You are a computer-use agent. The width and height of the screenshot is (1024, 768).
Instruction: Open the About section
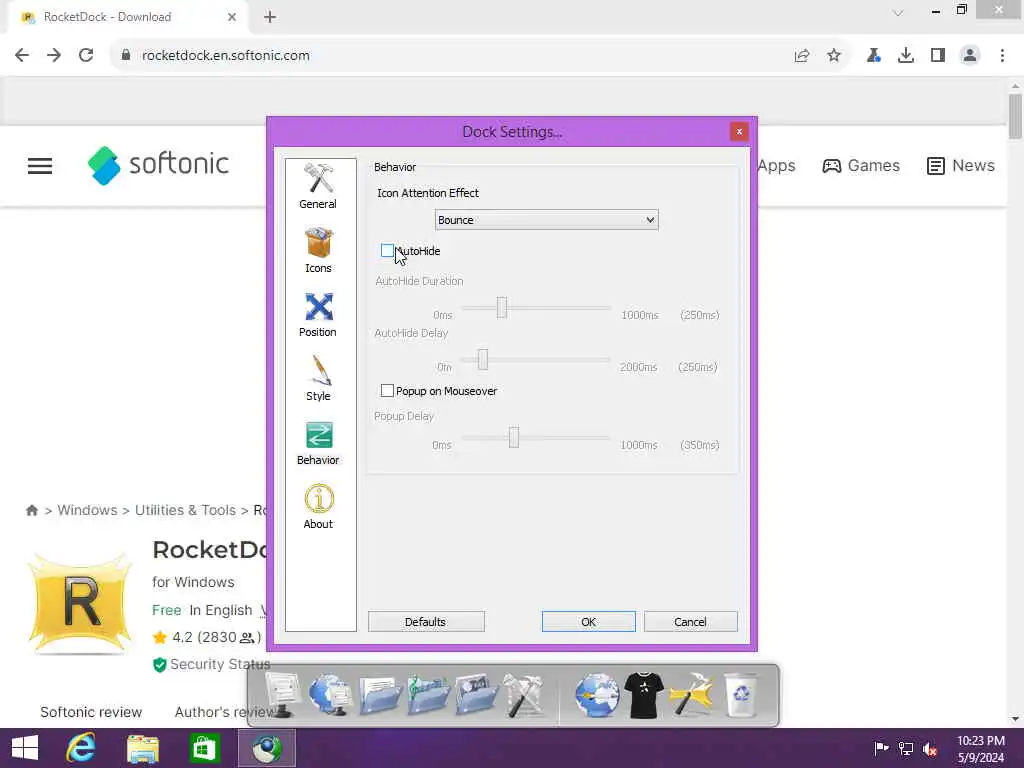[x=318, y=507]
